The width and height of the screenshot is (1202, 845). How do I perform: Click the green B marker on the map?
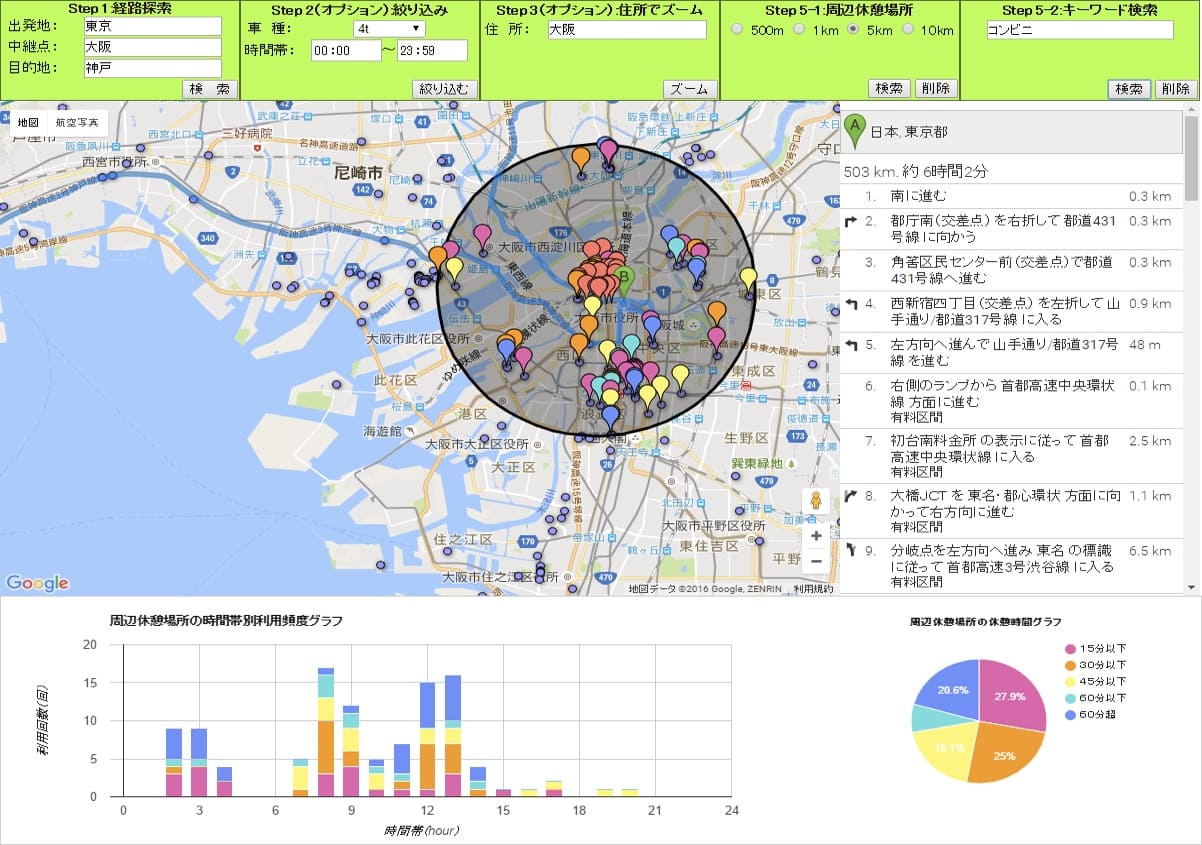pos(625,278)
